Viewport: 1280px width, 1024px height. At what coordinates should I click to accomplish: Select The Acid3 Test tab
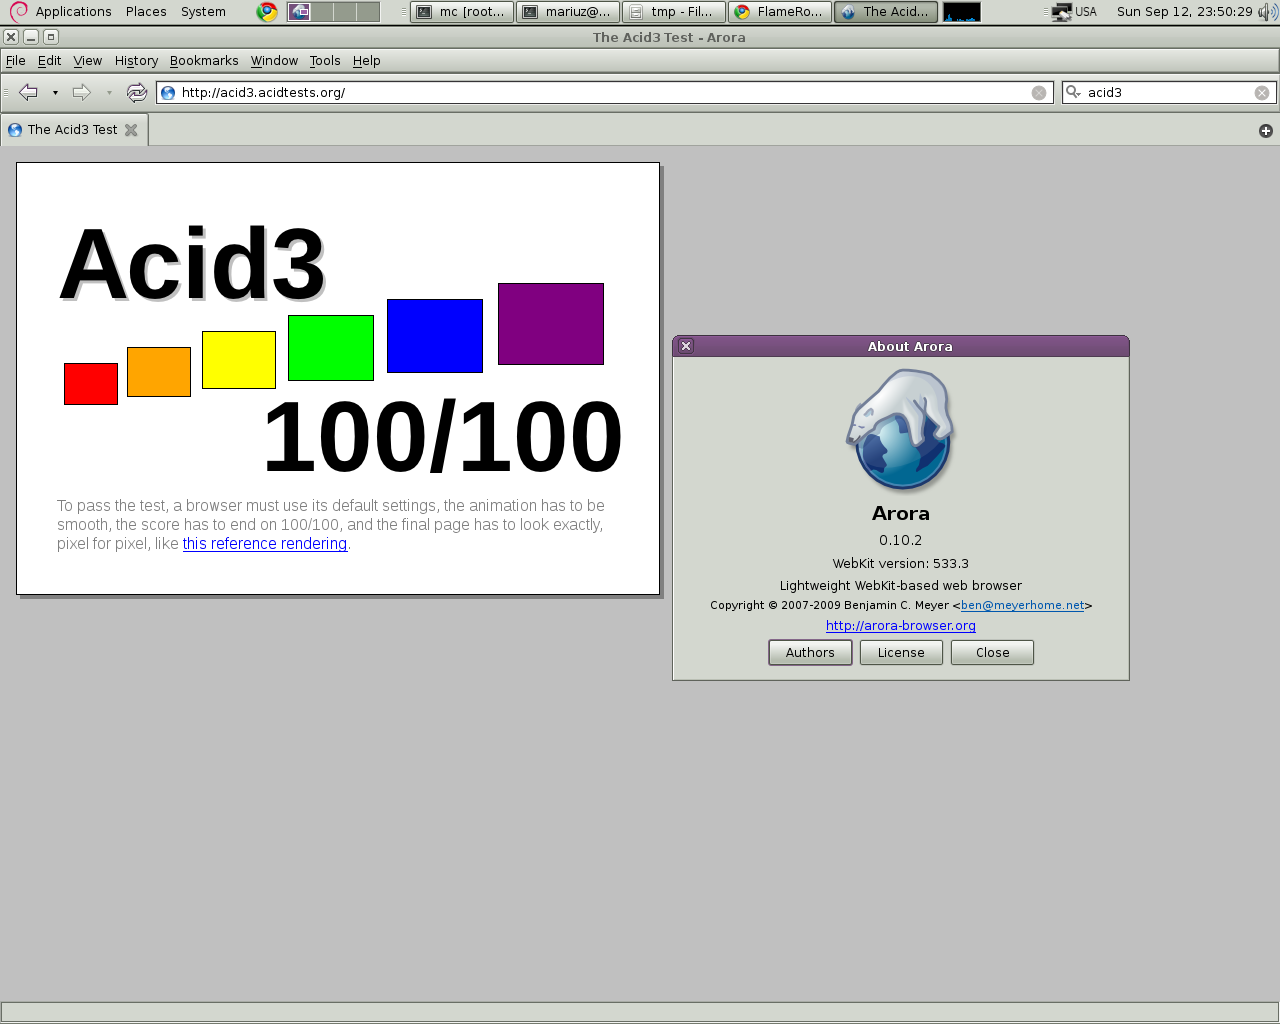[x=74, y=130]
